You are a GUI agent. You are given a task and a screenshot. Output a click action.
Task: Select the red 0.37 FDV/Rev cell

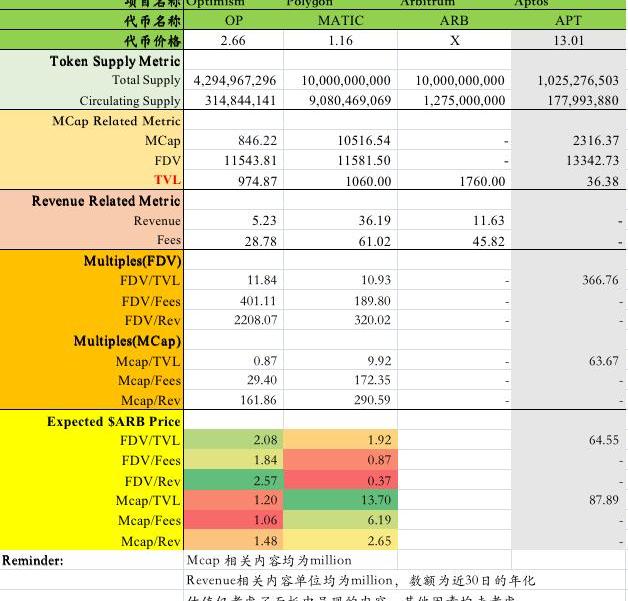(x=340, y=480)
